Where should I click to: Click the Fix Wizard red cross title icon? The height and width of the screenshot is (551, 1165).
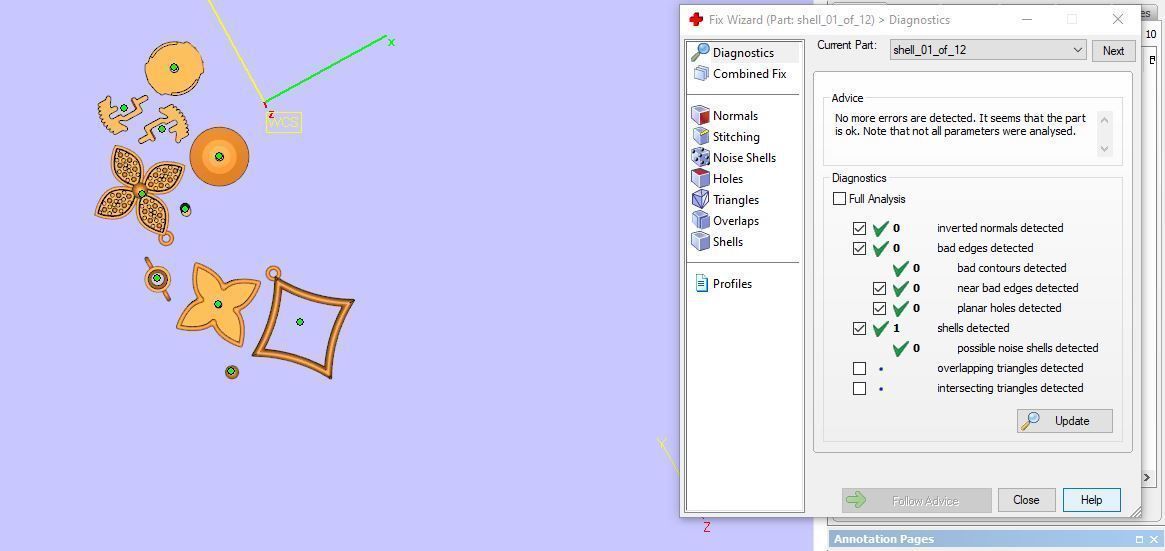point(696,19)
